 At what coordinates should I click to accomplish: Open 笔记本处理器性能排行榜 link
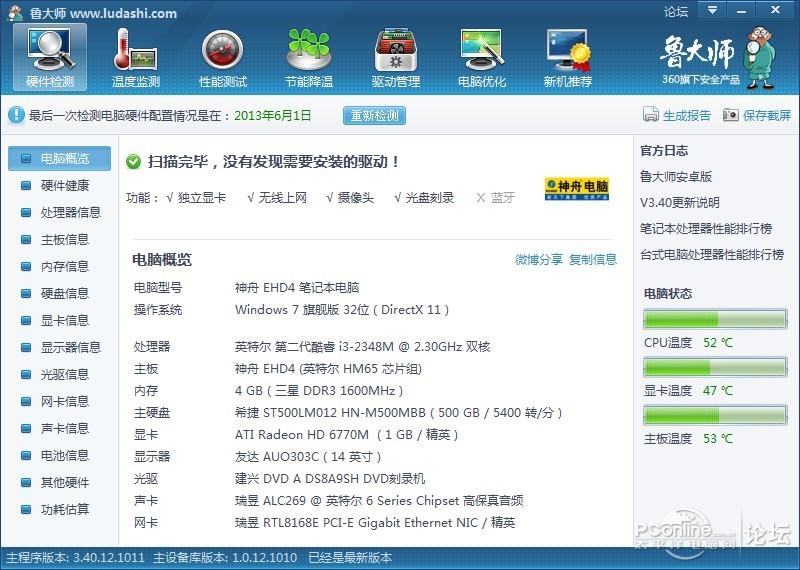point(706,229)
